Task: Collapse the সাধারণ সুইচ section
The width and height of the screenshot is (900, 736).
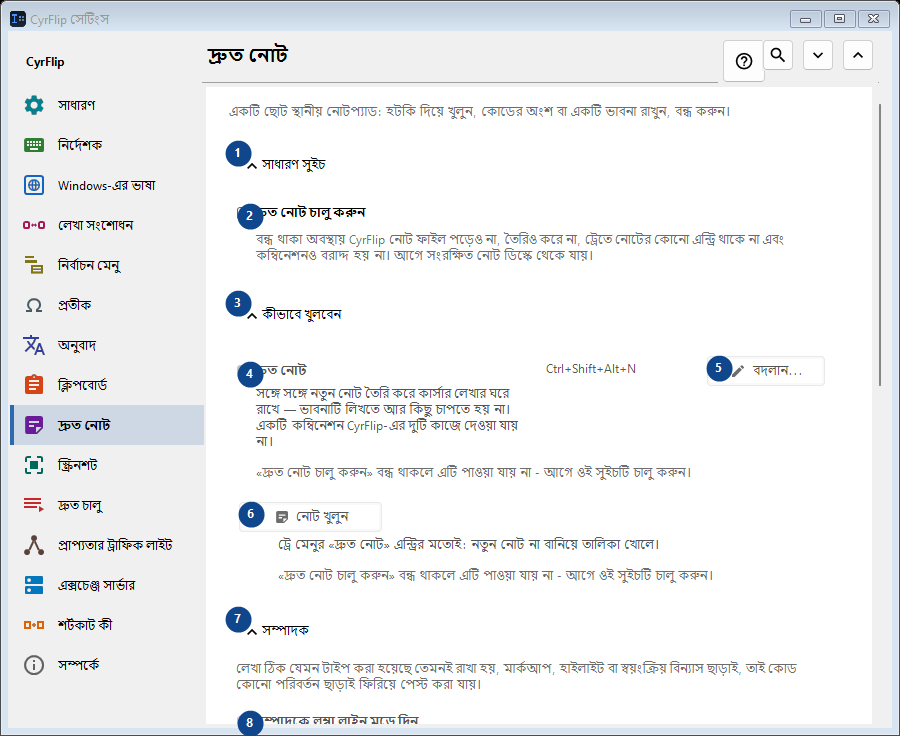Action: tap(251, 166)
